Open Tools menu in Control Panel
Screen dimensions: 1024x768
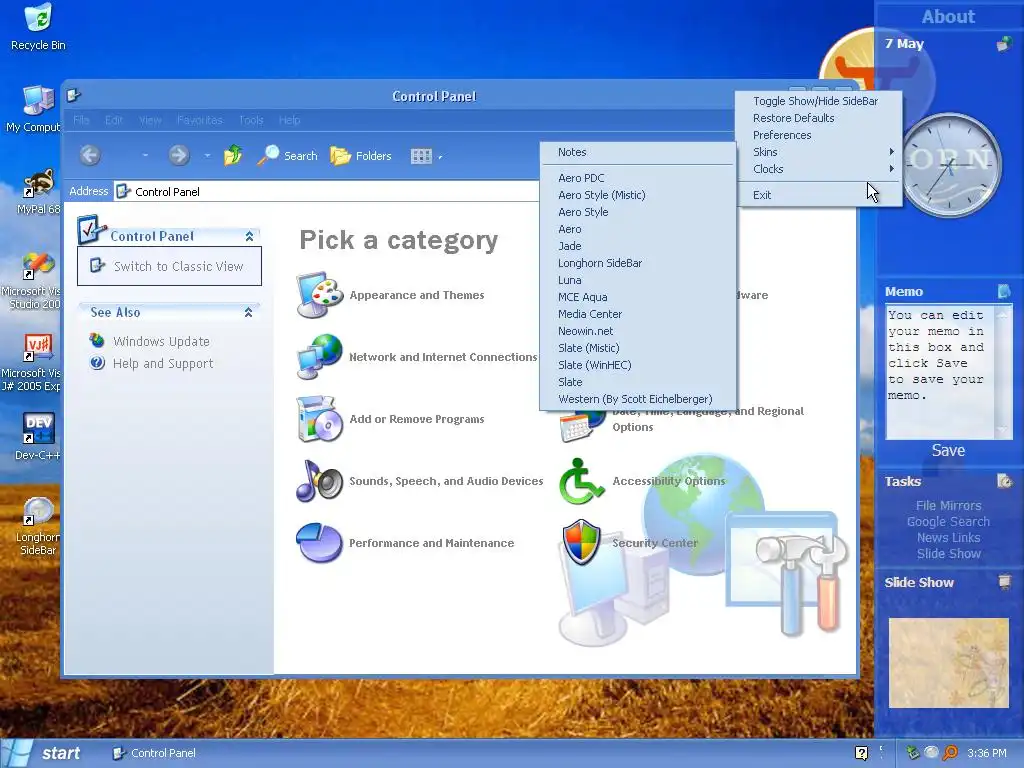coord(251,120)
